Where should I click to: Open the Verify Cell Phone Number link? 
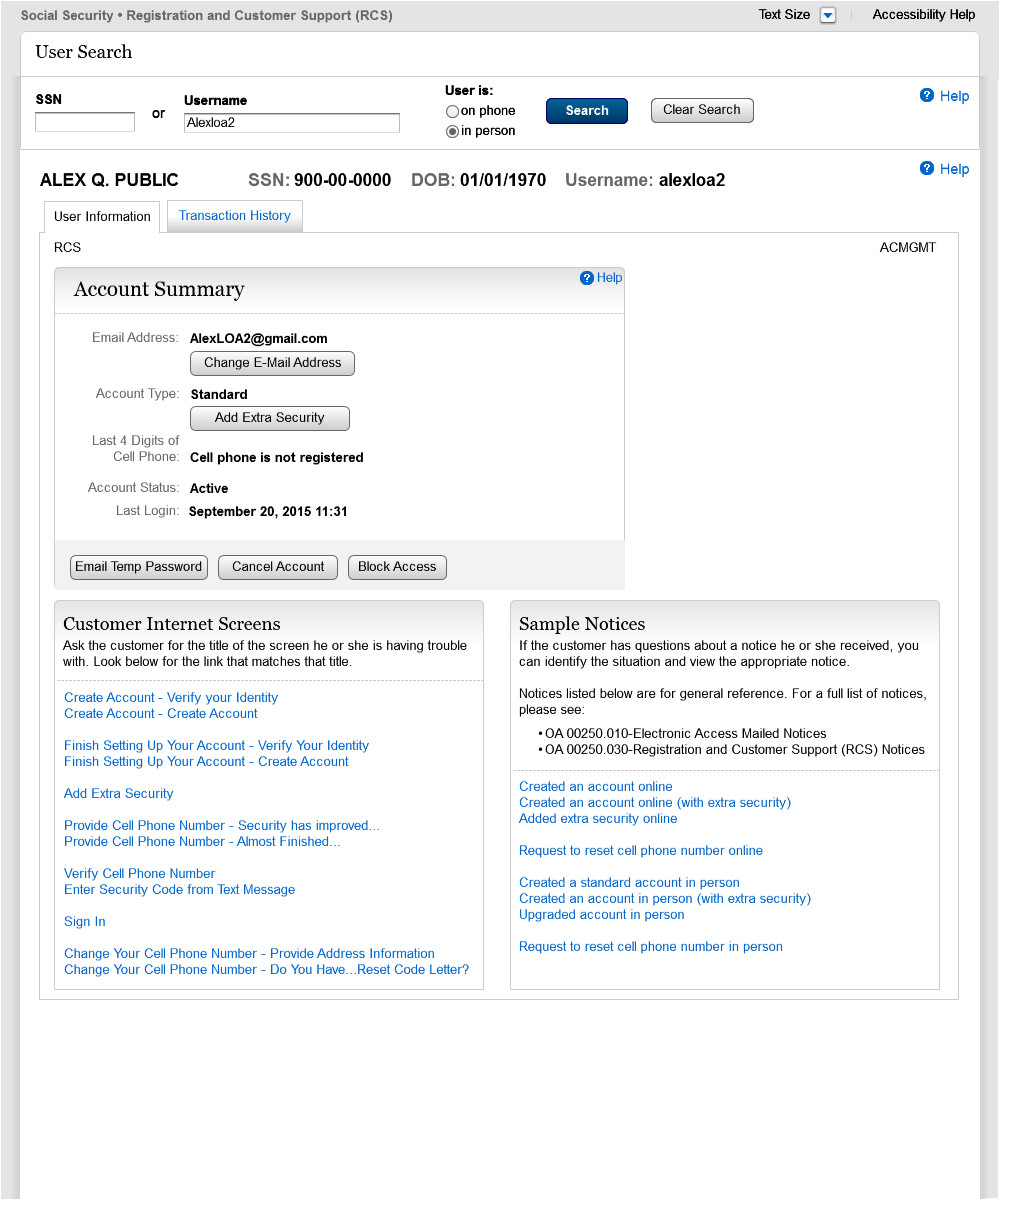[x=139, y=874]
